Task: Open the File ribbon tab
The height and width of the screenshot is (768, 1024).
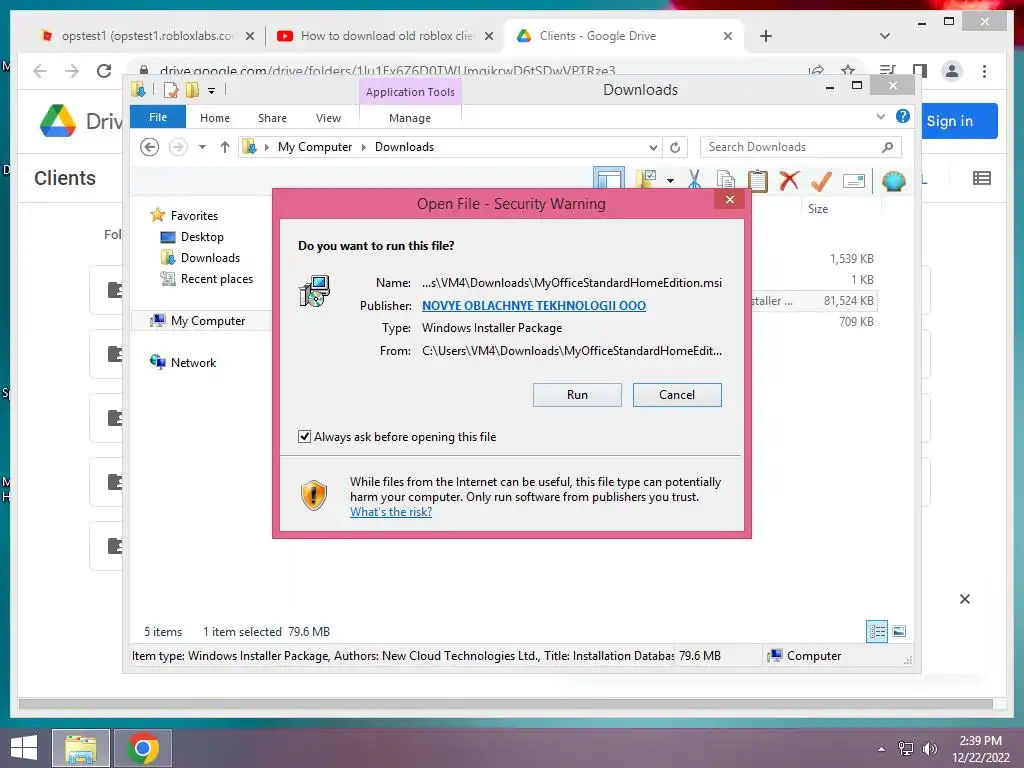Action: [158, 118]
